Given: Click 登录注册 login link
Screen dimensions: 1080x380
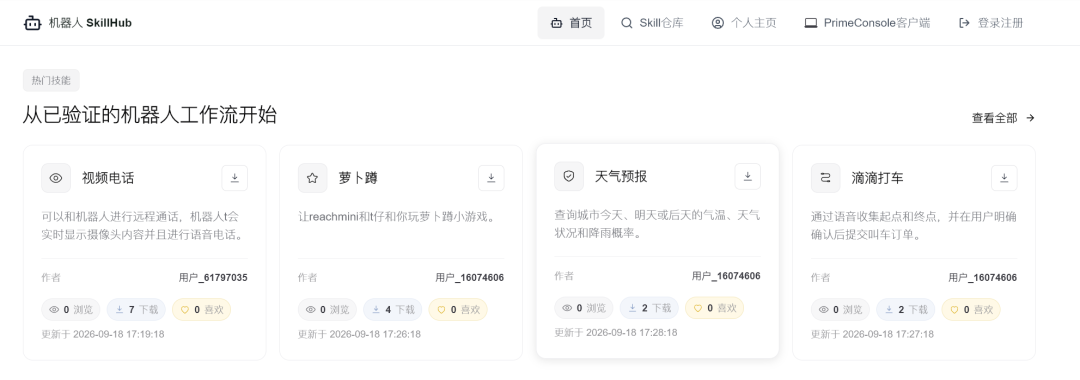Looking at the screenshot, I should [x=990, y=23].
